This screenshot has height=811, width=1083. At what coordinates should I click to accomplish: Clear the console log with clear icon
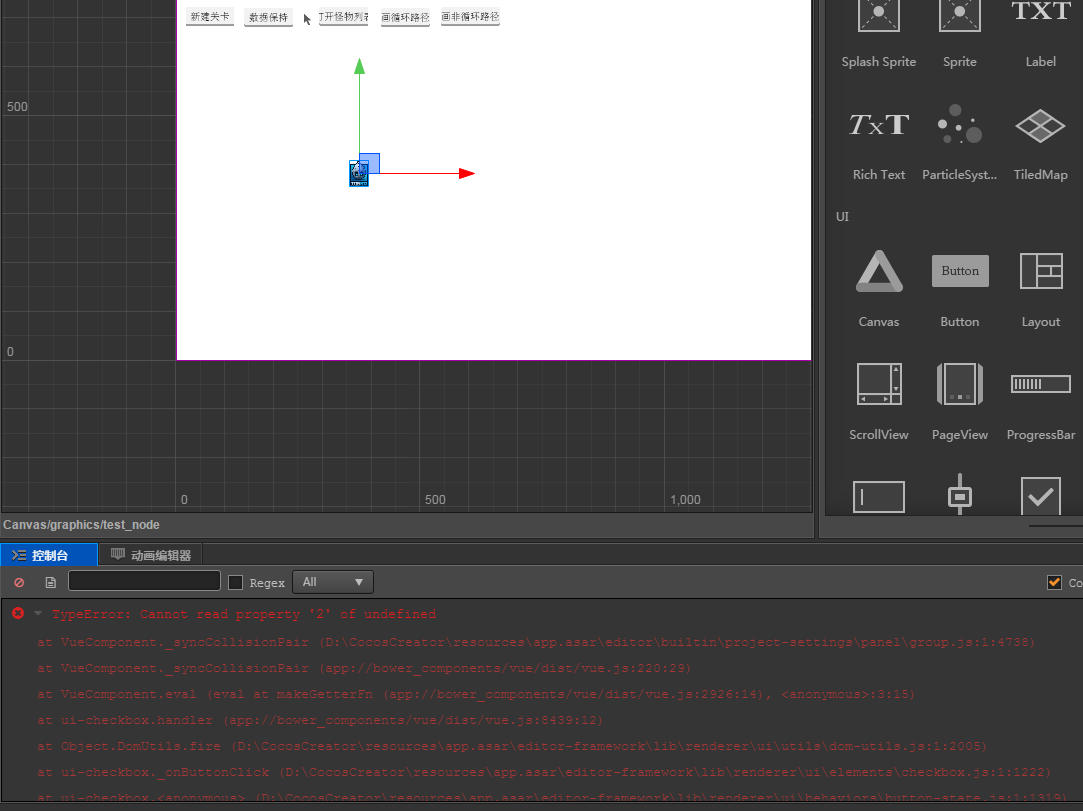pos(19,582)
